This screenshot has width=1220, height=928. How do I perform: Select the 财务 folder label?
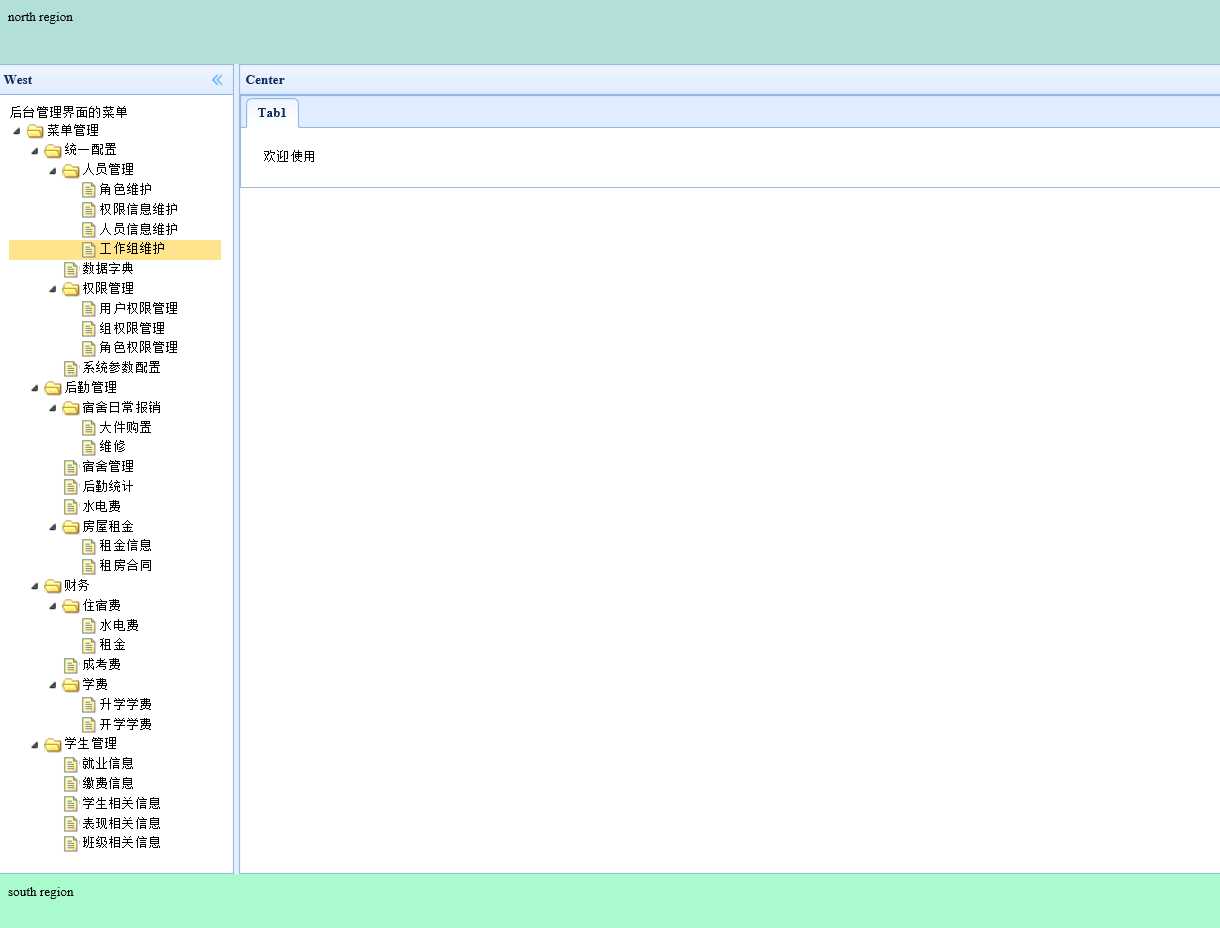(77, 586)
